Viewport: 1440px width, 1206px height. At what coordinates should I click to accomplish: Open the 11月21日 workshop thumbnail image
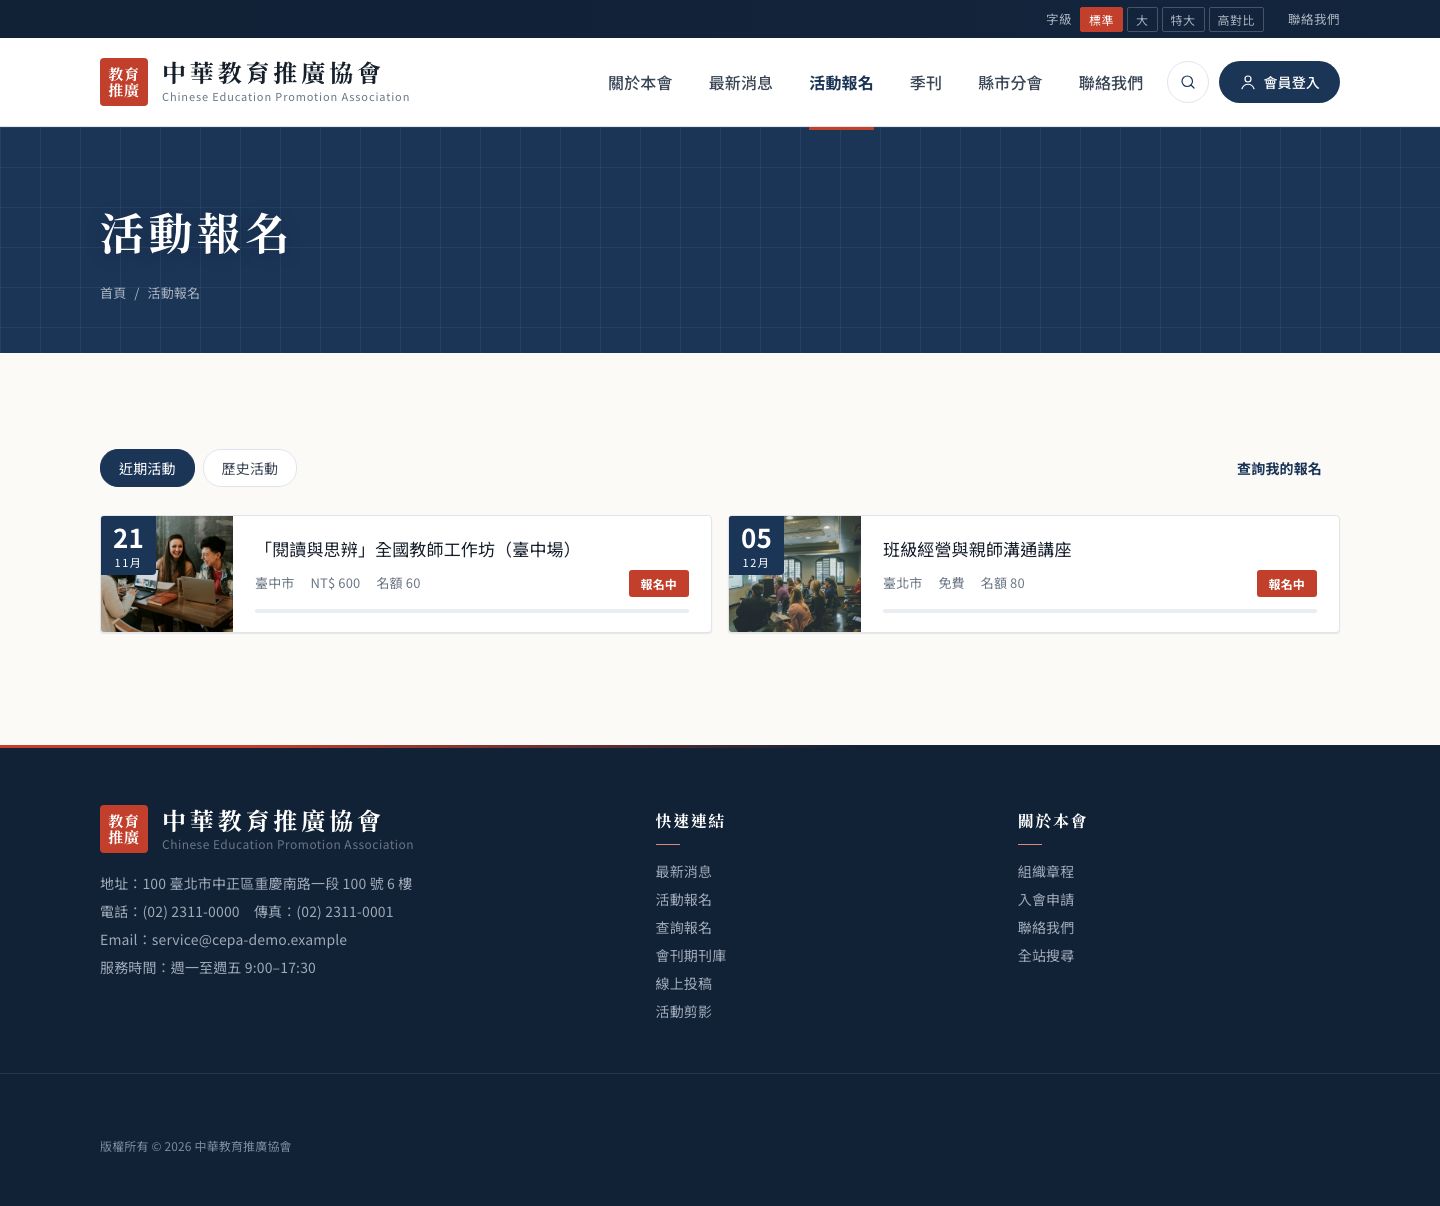tap(167, 574)
